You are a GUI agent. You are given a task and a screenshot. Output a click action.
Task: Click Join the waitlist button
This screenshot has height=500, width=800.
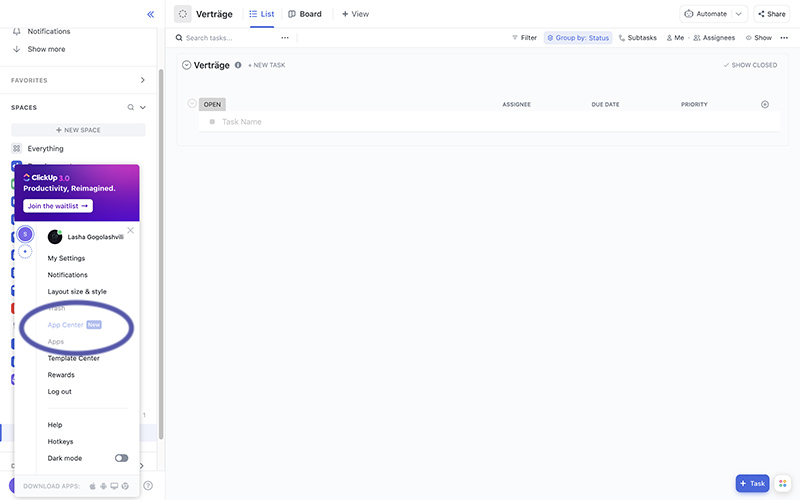tap(58, 206)
